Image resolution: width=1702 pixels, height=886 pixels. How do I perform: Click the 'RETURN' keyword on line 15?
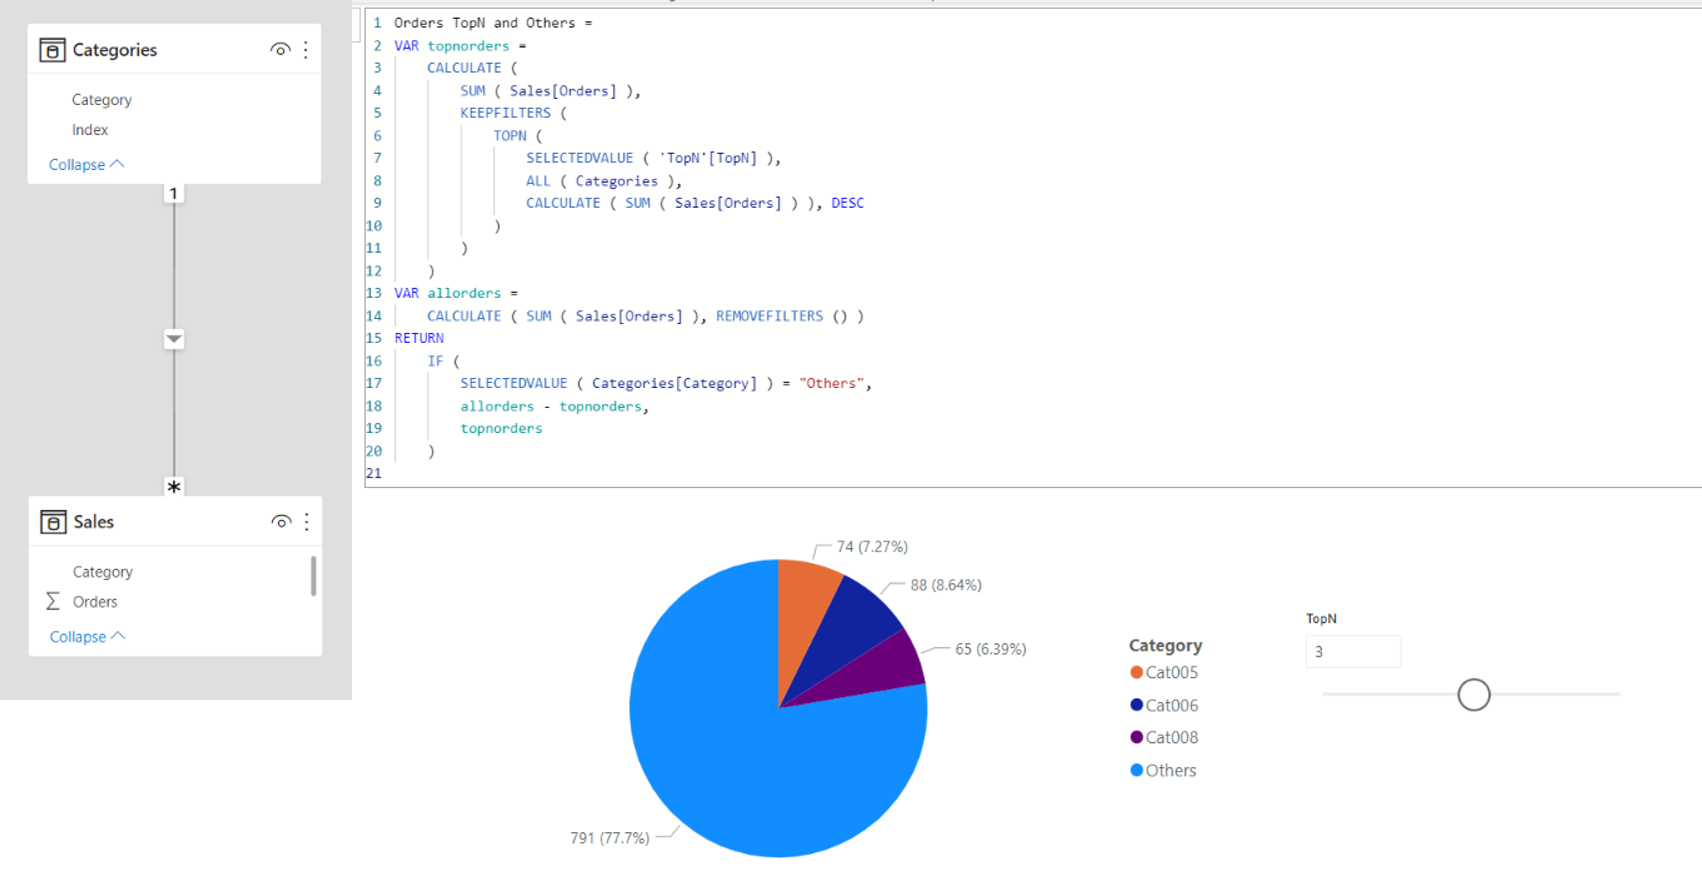pyautogui.click(x=418, y=338)
